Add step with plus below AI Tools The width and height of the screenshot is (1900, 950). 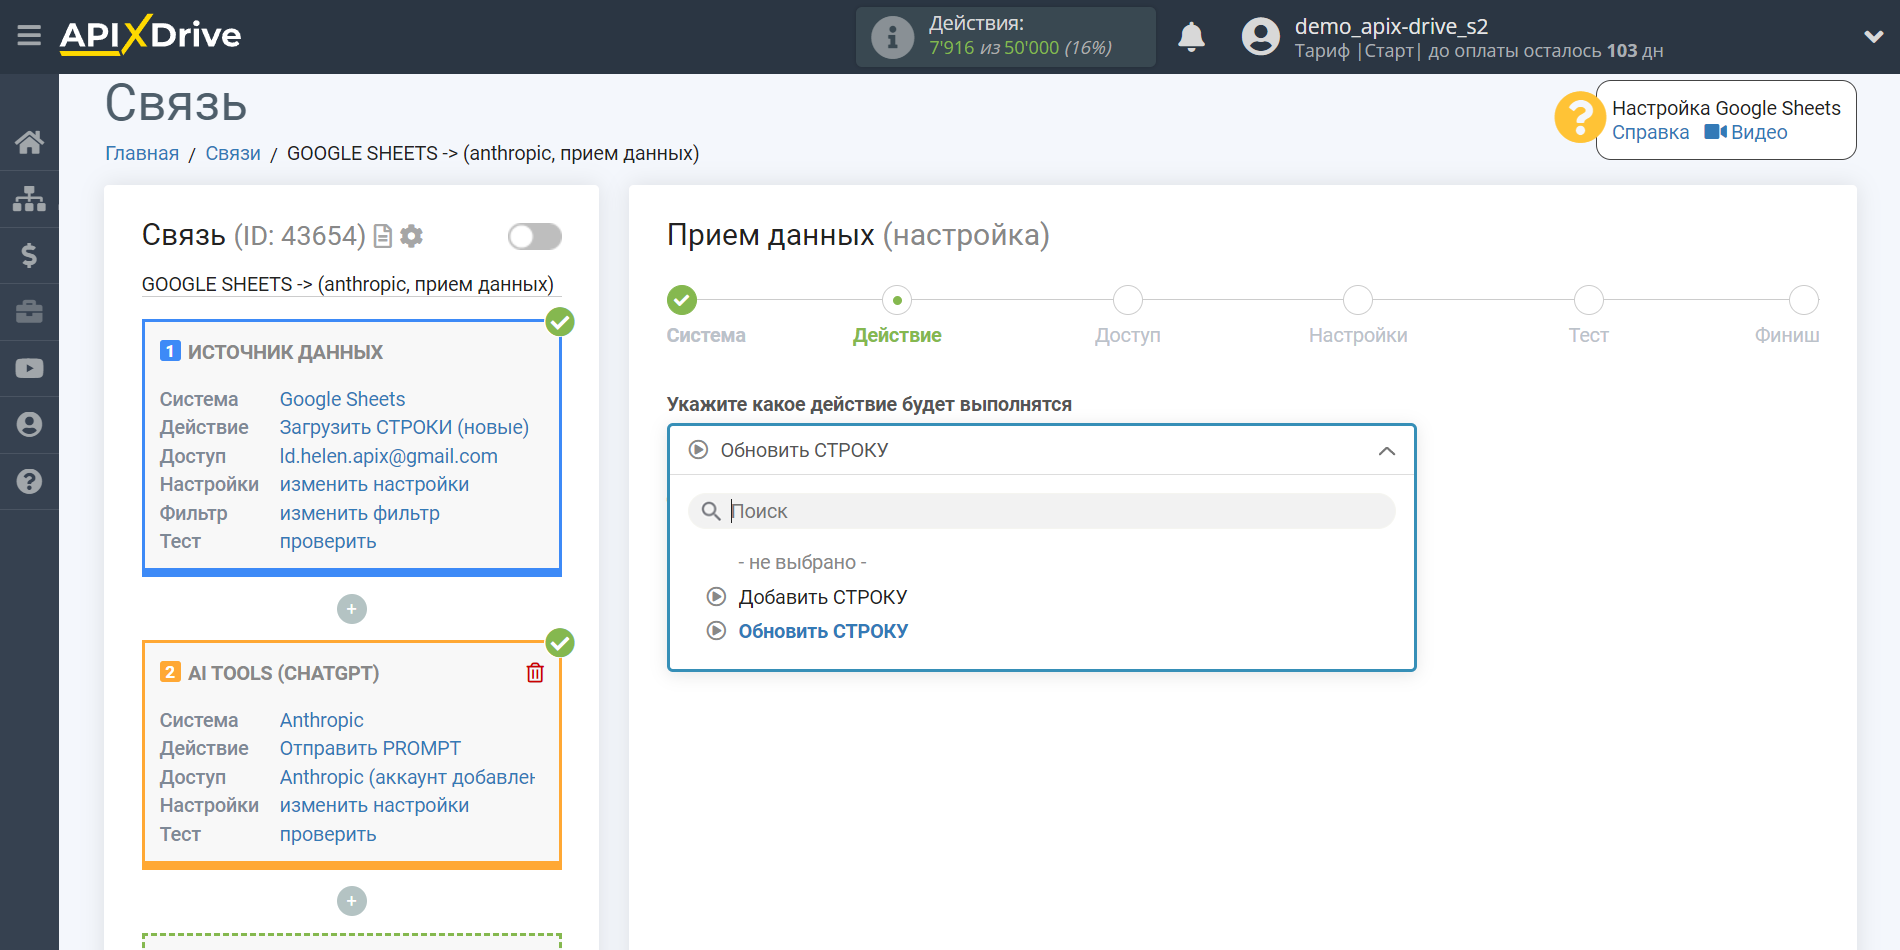352,901
